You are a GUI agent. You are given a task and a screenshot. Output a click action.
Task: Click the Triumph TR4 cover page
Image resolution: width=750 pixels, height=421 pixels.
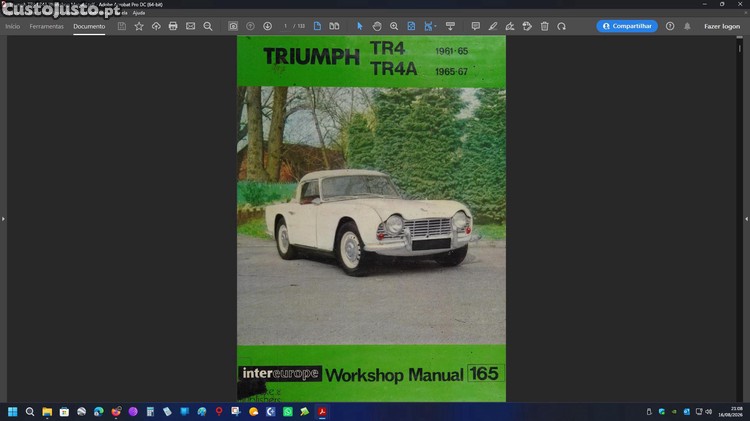click(371, 219)
